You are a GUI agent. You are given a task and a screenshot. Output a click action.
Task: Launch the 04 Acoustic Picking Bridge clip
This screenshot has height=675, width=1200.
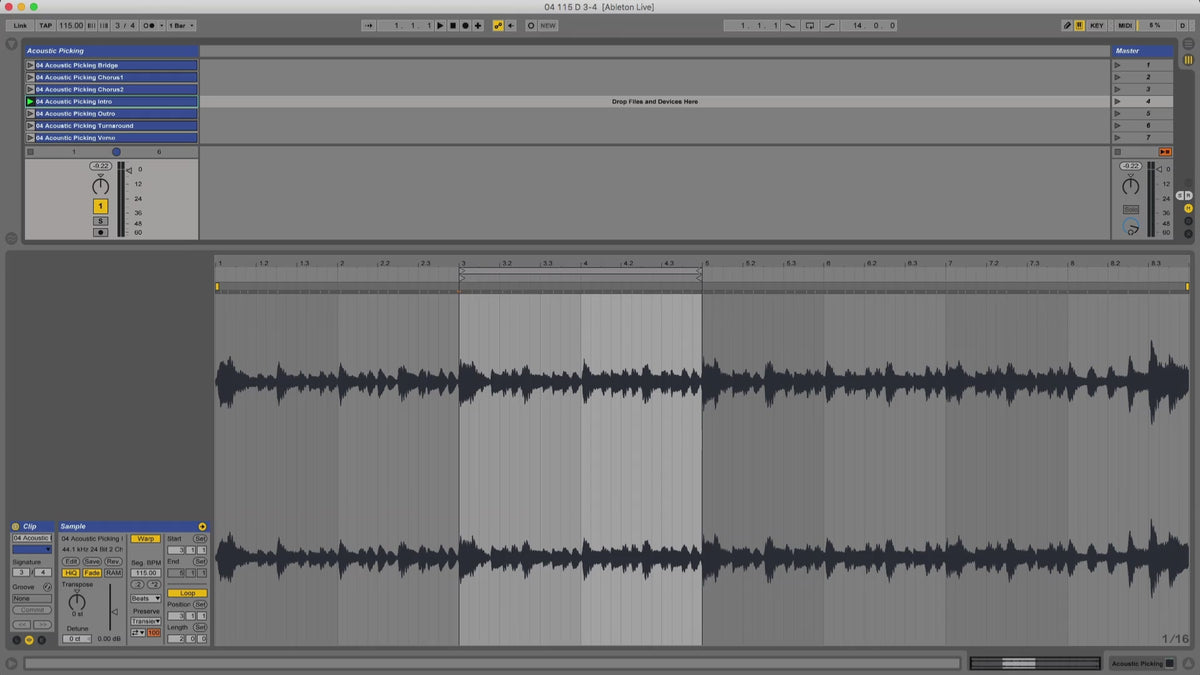(x=31, y=65)
